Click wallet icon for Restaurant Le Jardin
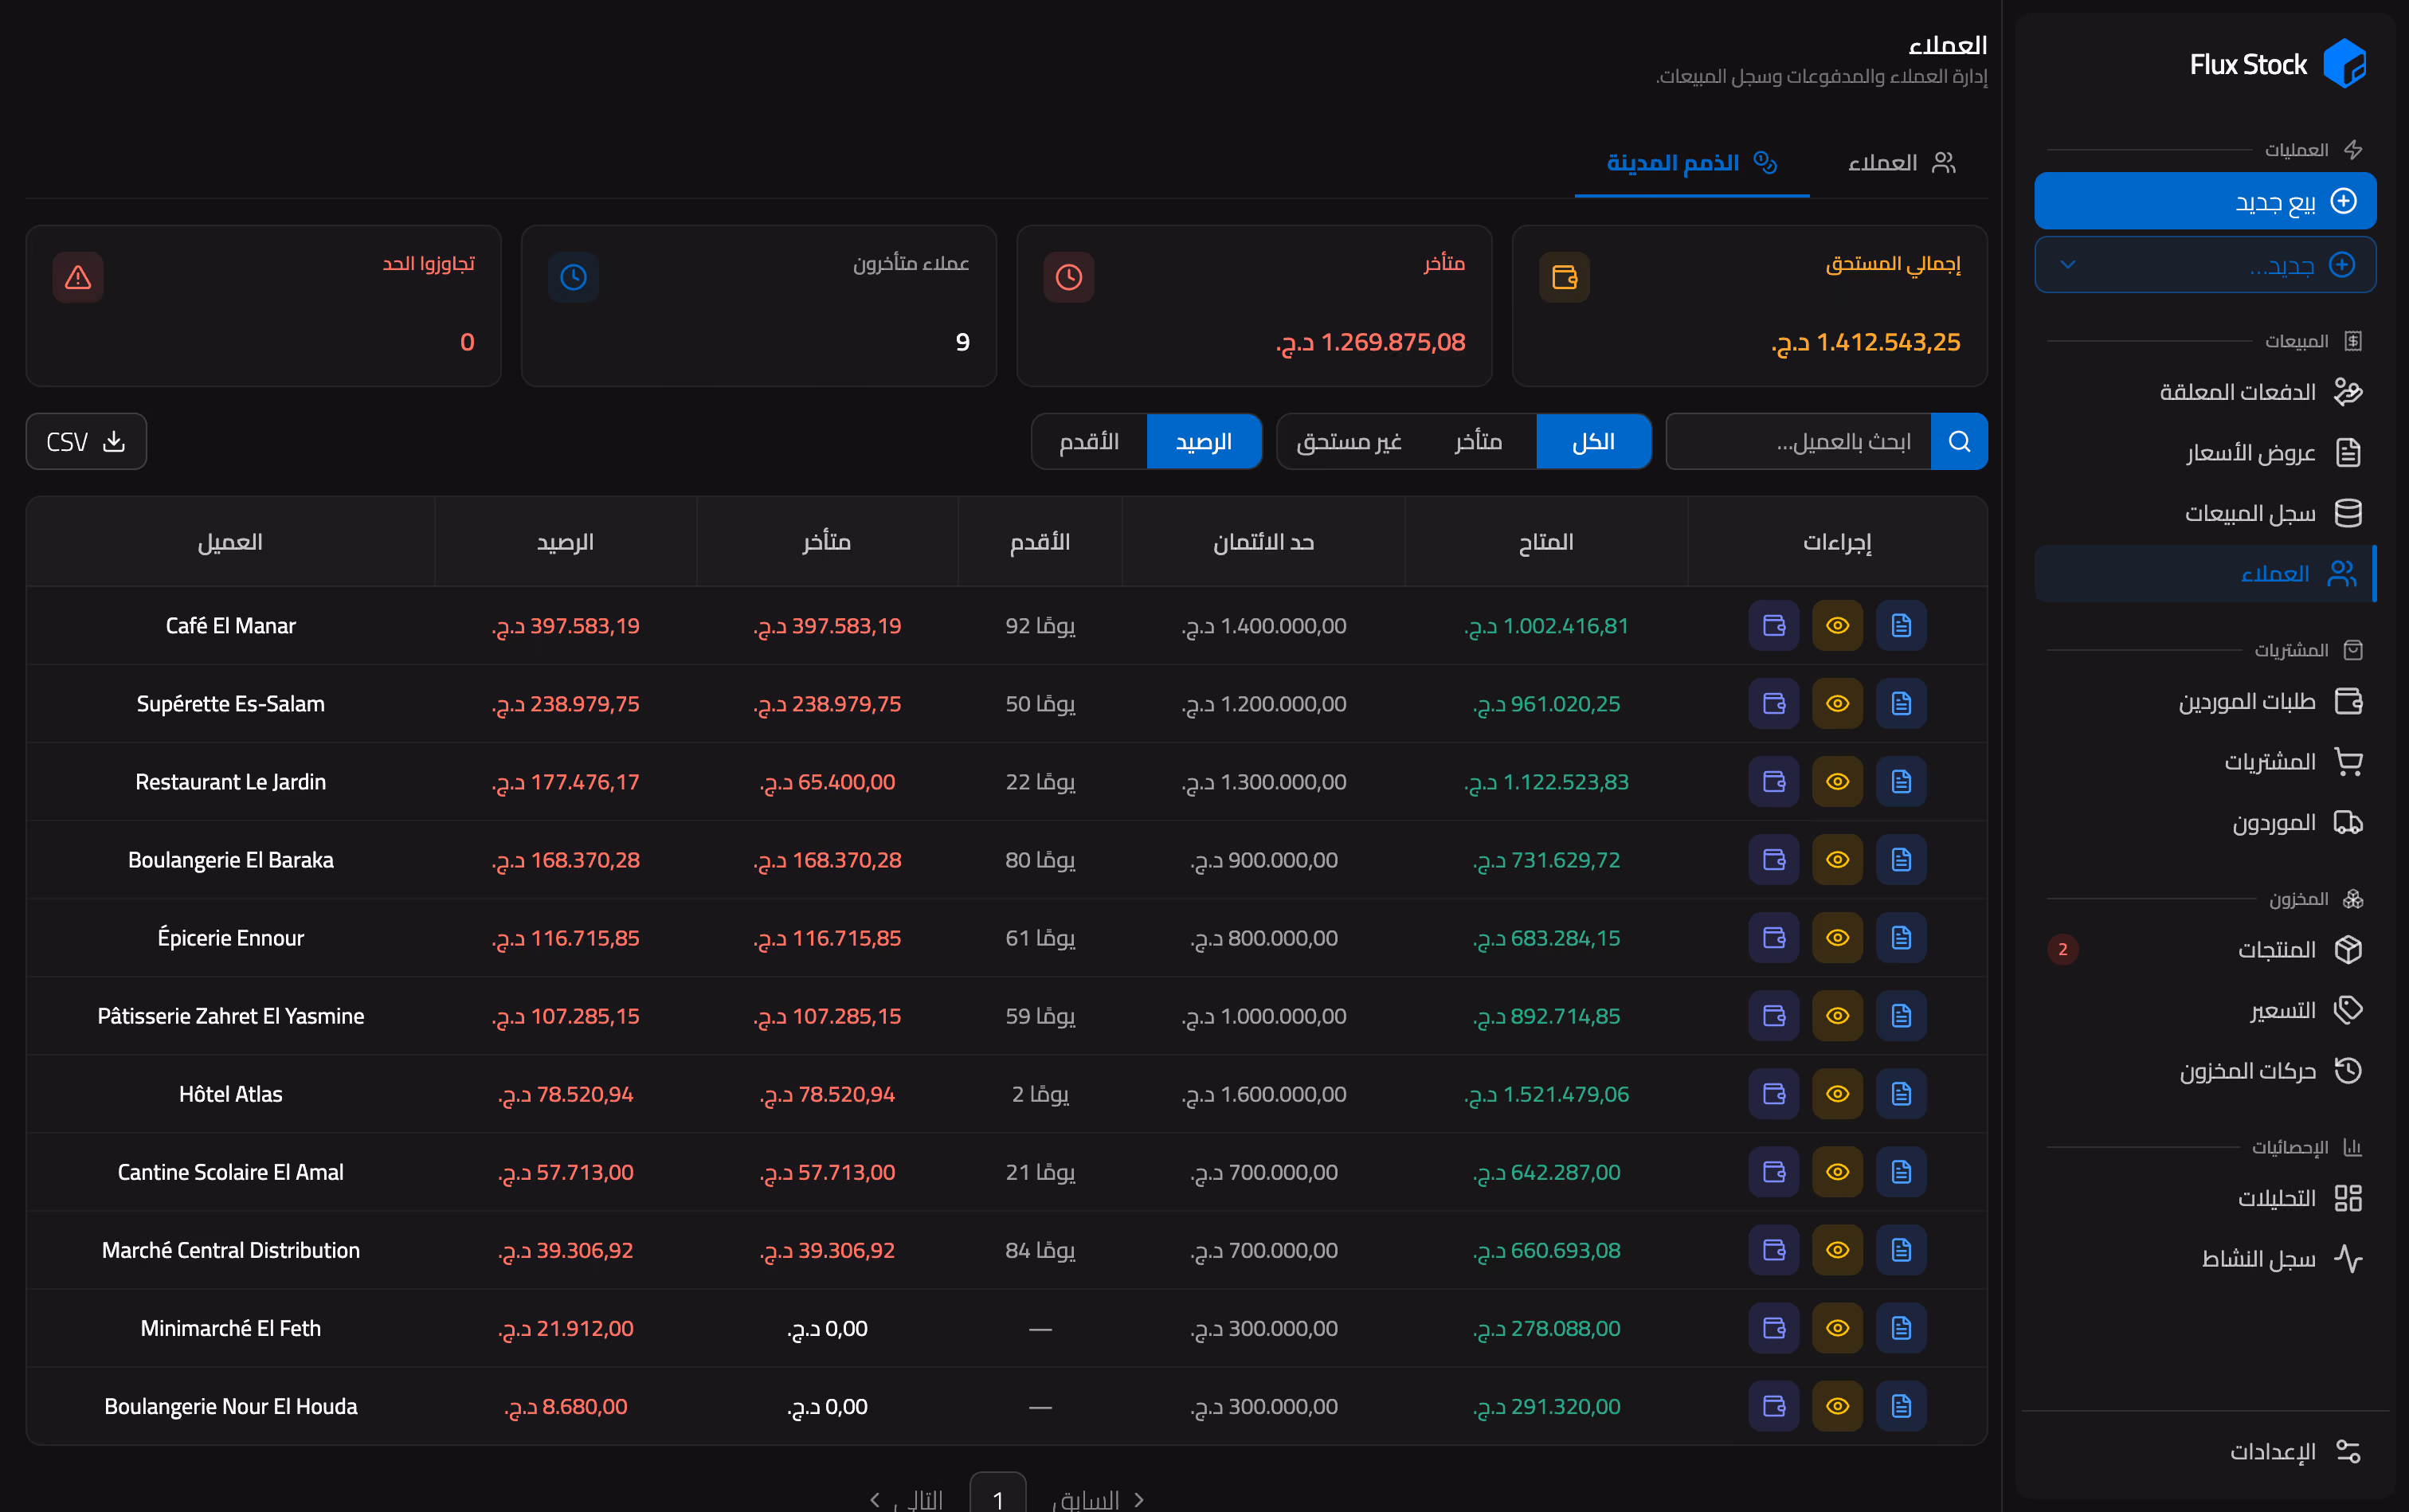Viewport: 2409px width, 1512px height. coord(1773,782)
